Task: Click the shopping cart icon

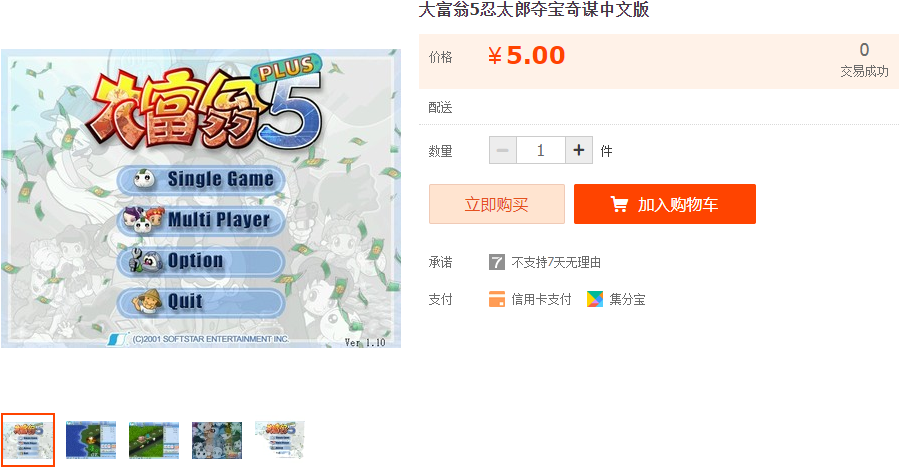Action: point(619,204)
